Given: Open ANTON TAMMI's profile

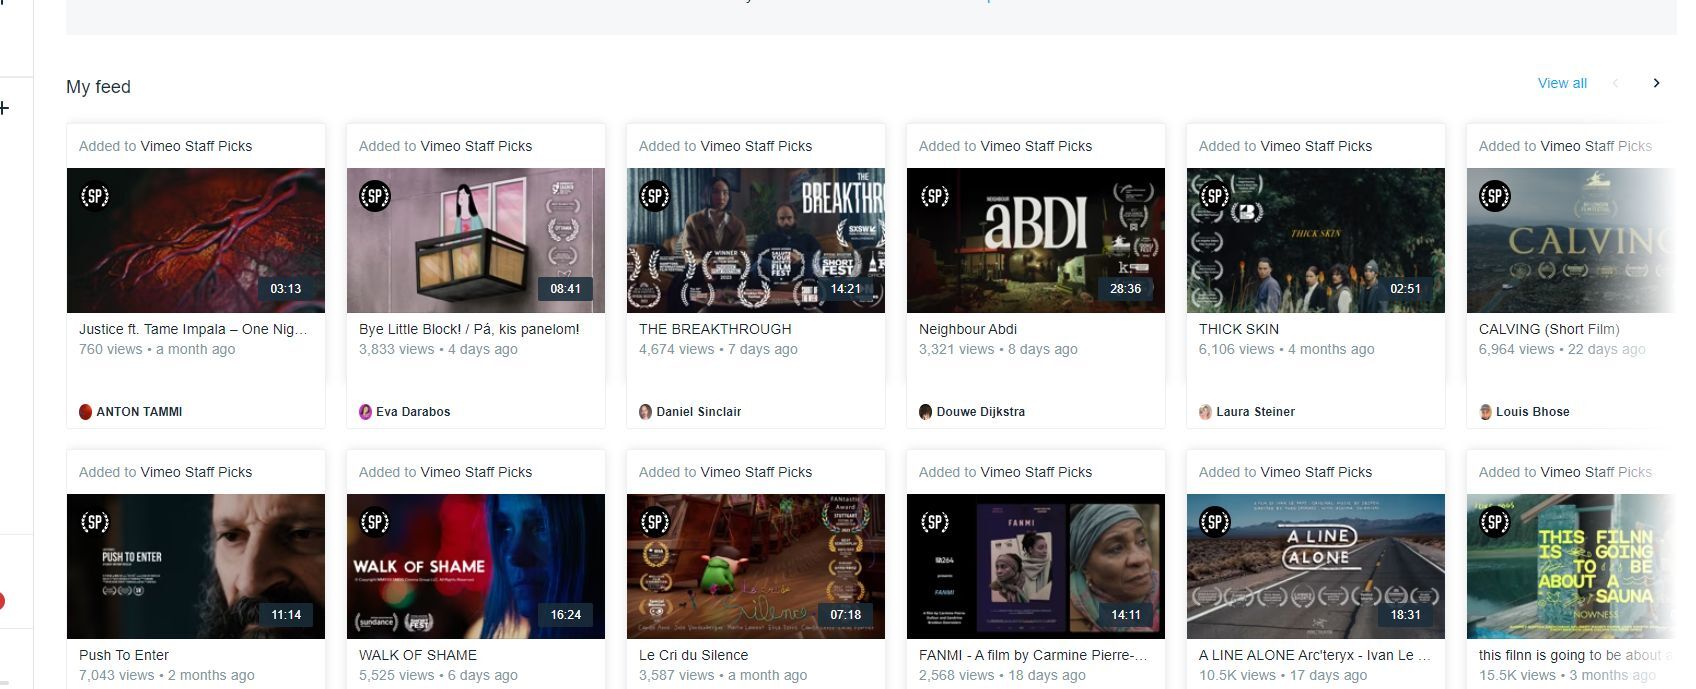Looking at the screenshot, I should point(139,412).
